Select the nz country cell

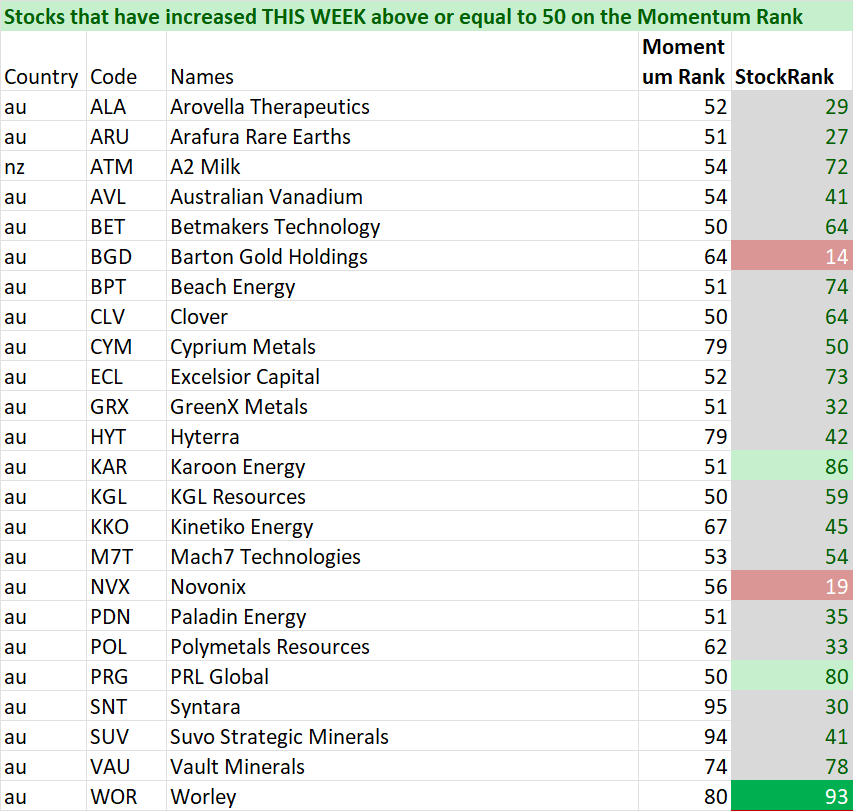[43, 166]
